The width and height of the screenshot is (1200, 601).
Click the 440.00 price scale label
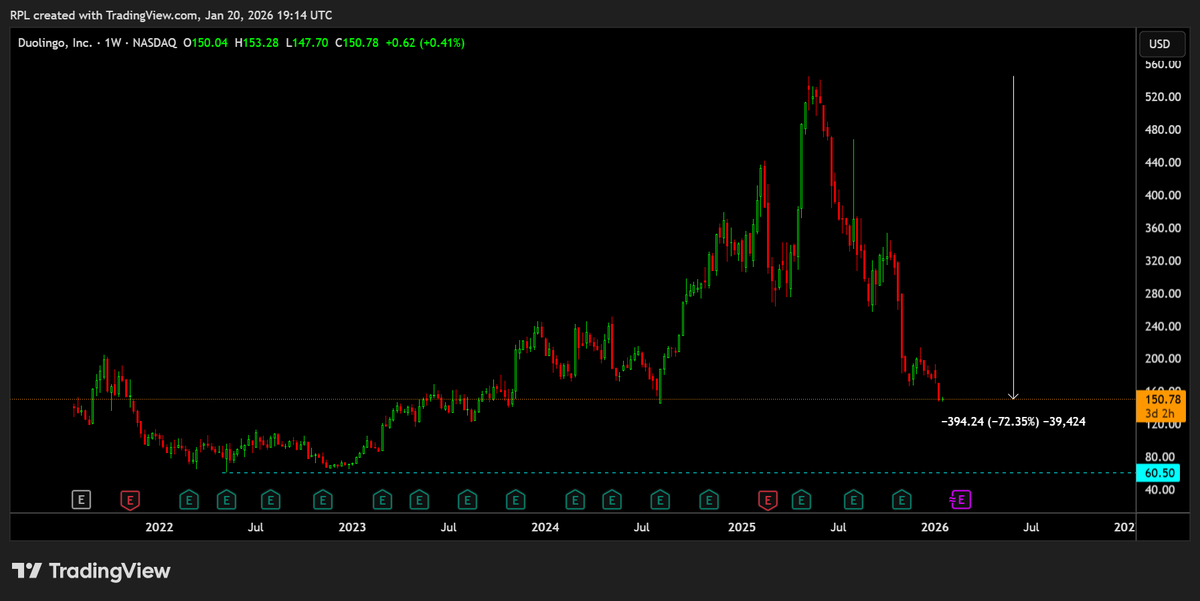(1163, 163)
